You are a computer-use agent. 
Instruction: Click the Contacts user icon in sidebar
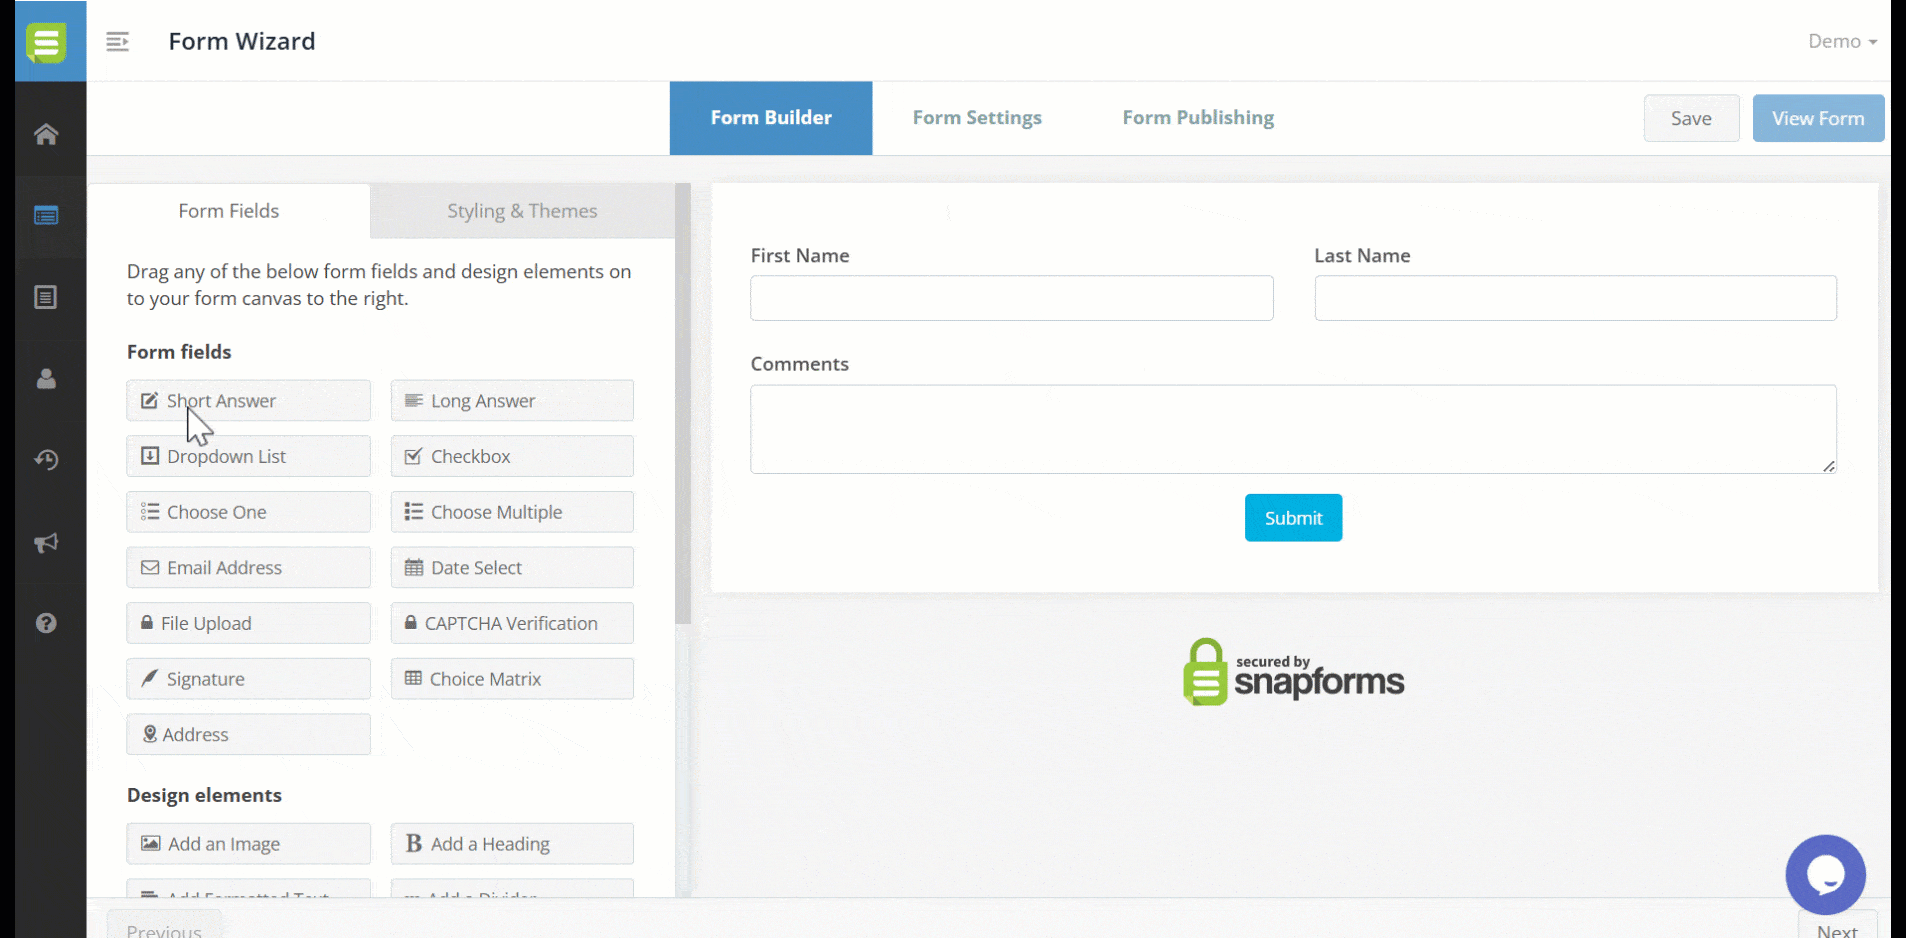[x=46, y=378]
